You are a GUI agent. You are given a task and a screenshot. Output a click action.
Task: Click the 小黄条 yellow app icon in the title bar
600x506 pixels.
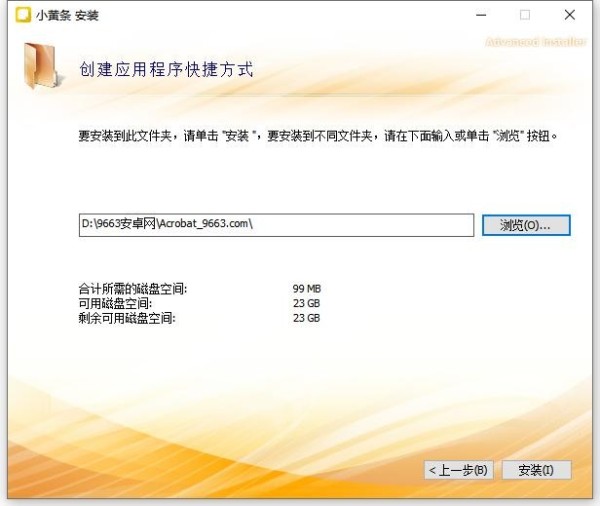point(23,15)
